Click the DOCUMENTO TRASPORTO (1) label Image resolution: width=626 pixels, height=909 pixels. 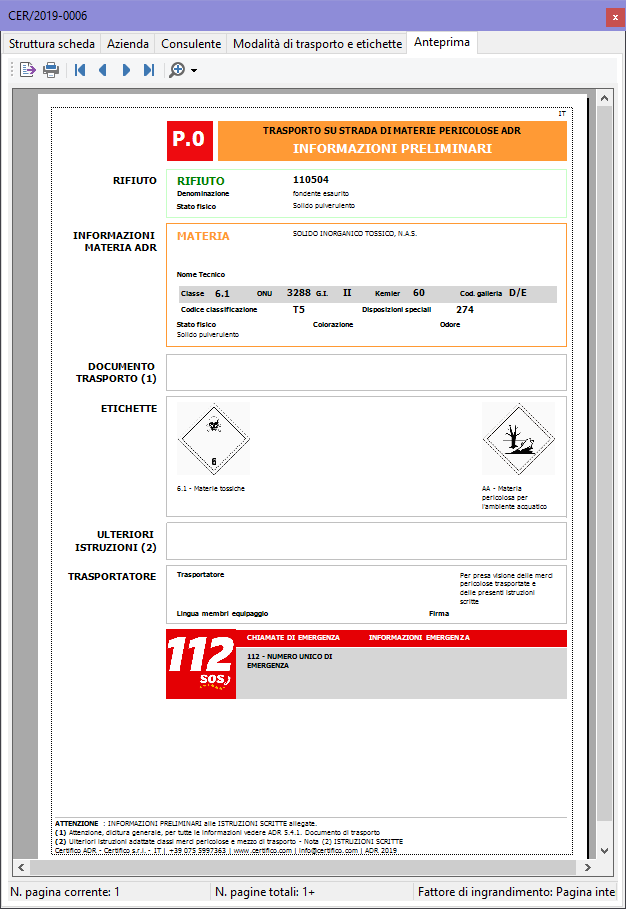(116, 372)
